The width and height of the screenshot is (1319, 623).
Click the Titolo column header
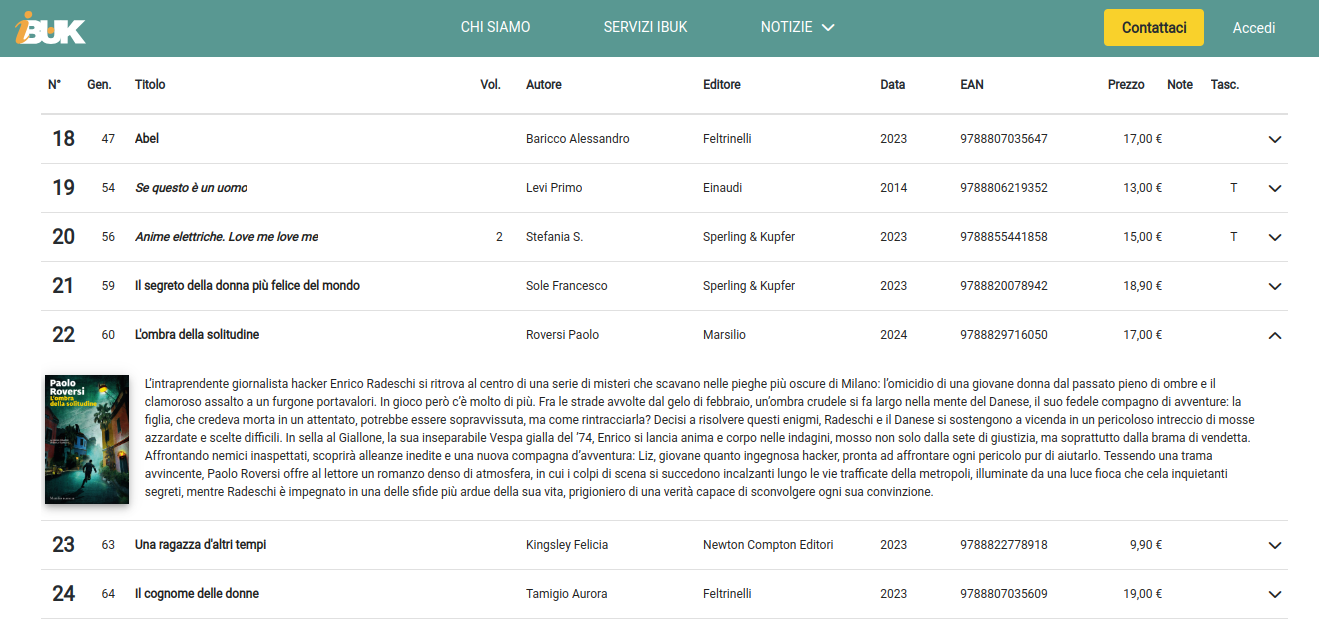150,85
